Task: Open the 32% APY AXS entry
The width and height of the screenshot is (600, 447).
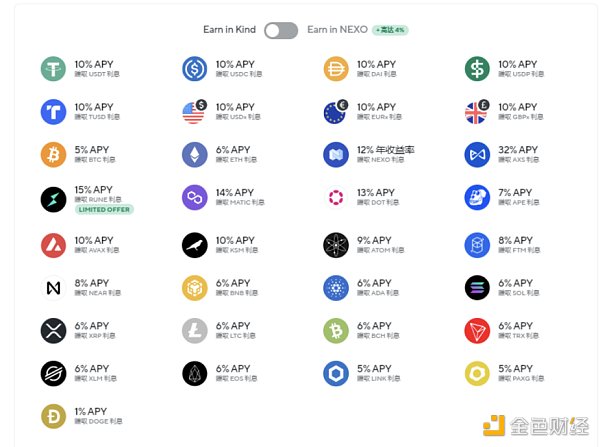Action: (520, 154)
